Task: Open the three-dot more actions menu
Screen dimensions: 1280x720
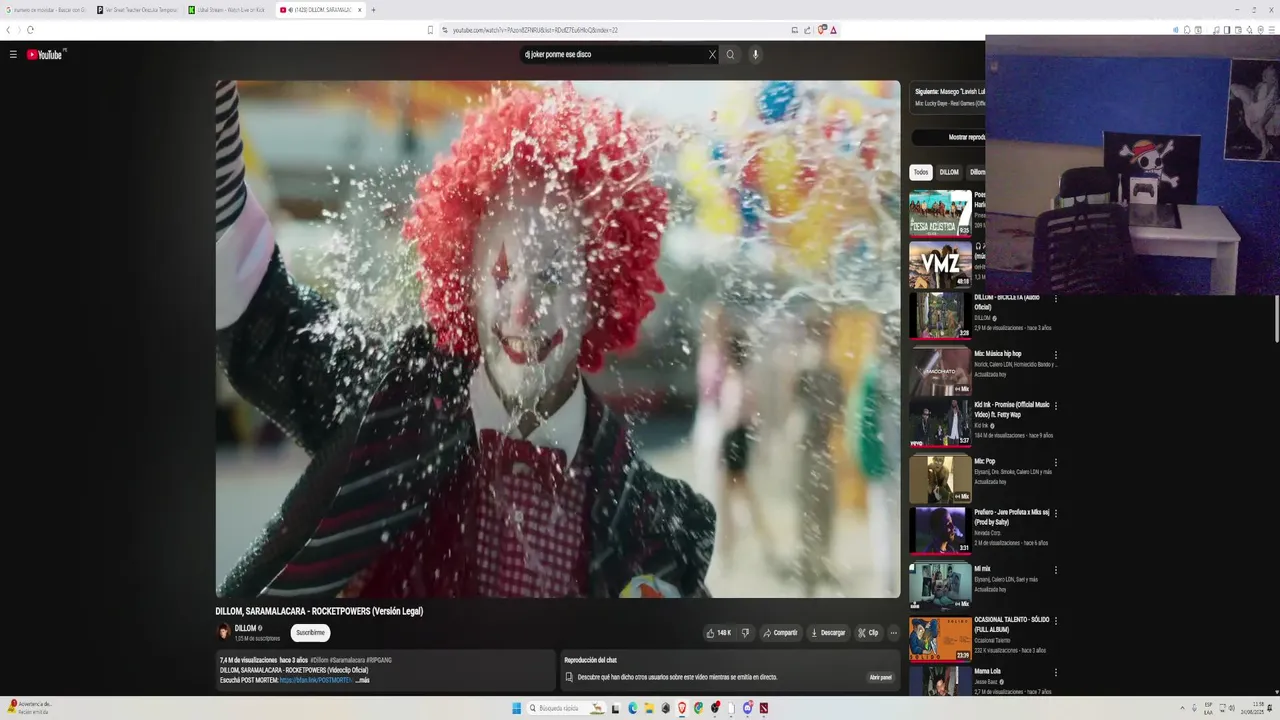Action: (x=893, y=633)
